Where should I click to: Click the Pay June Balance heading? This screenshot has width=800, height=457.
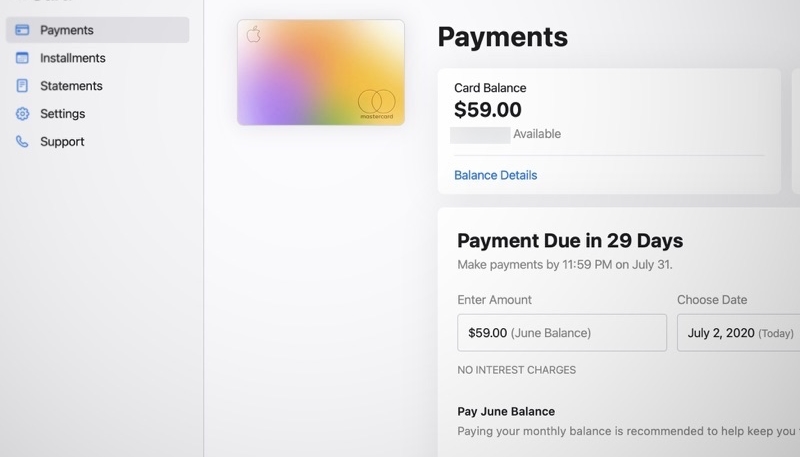tap(505, 411)
